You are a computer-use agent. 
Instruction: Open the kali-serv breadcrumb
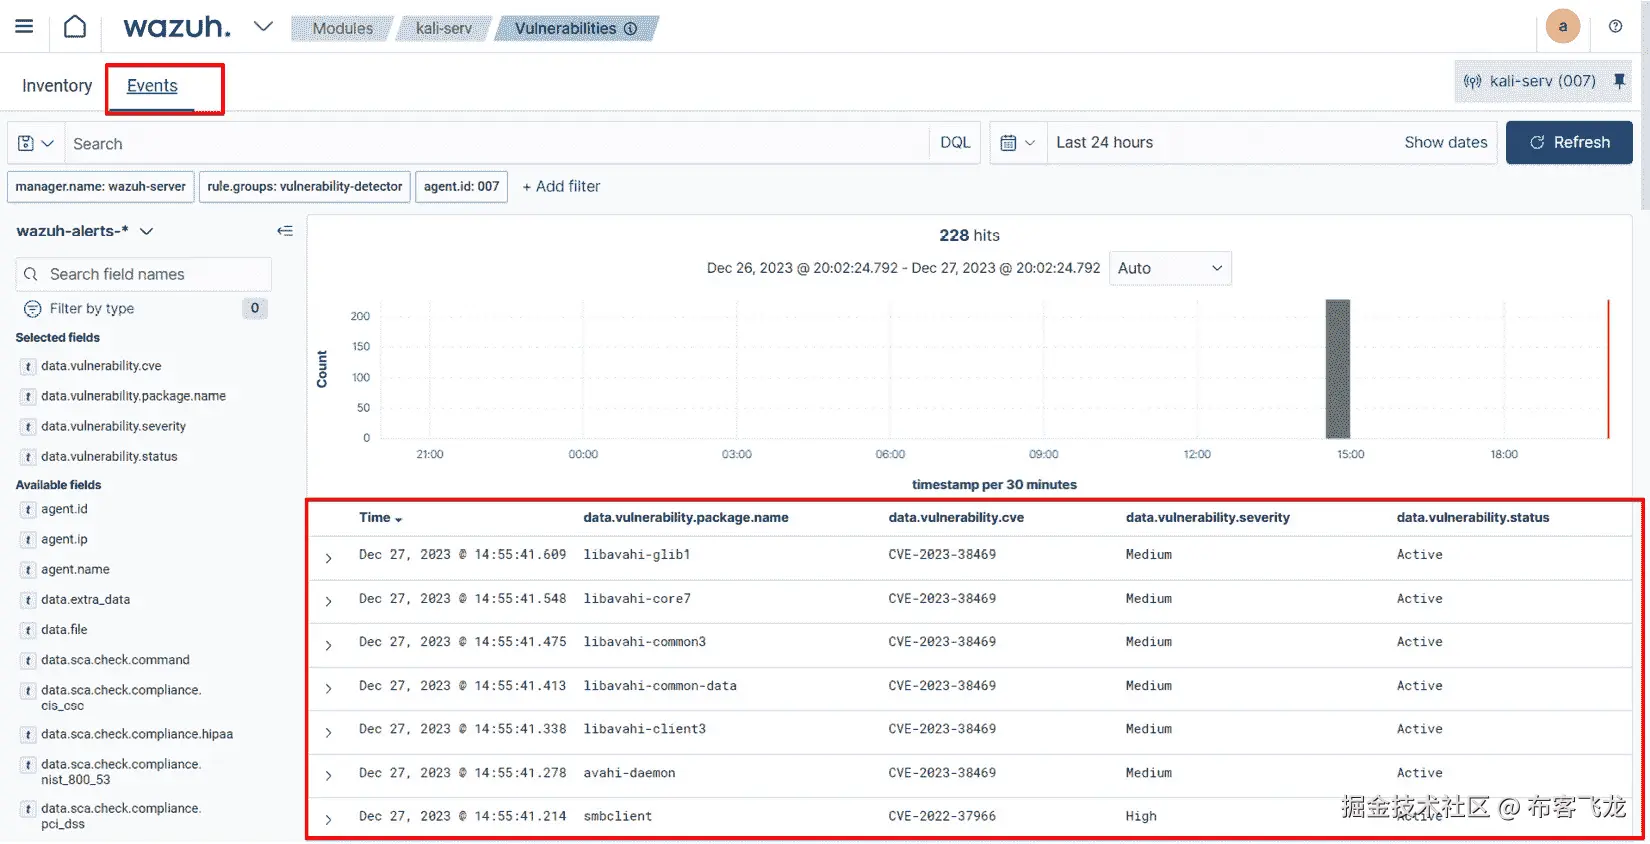pyautogui.click(x=443, y=28)
